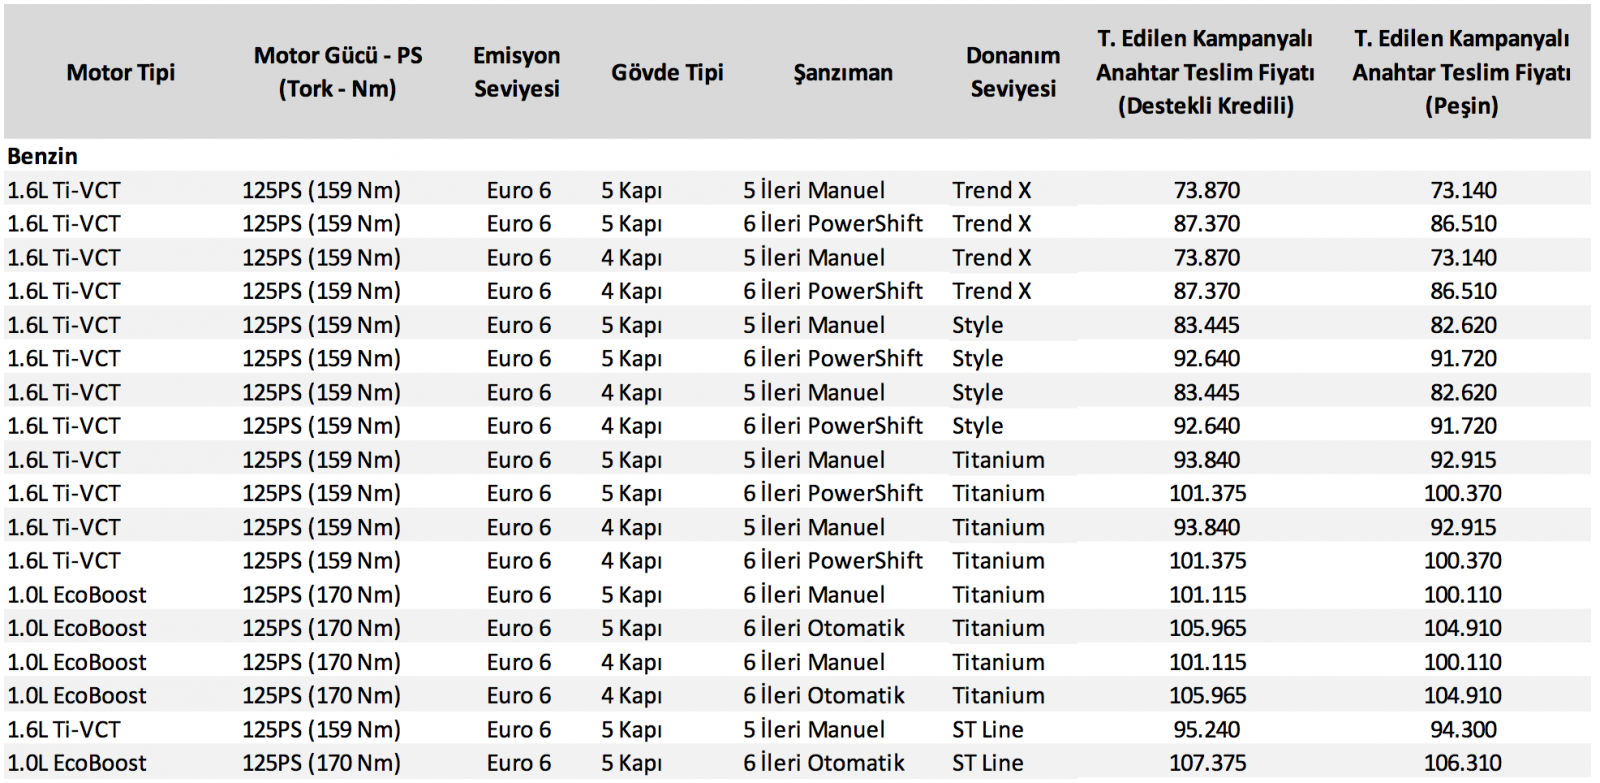The height and width of the screenshot is (783, 1600).
Task: Click the 73.870 price in first row
Action: pos(1207,190)
